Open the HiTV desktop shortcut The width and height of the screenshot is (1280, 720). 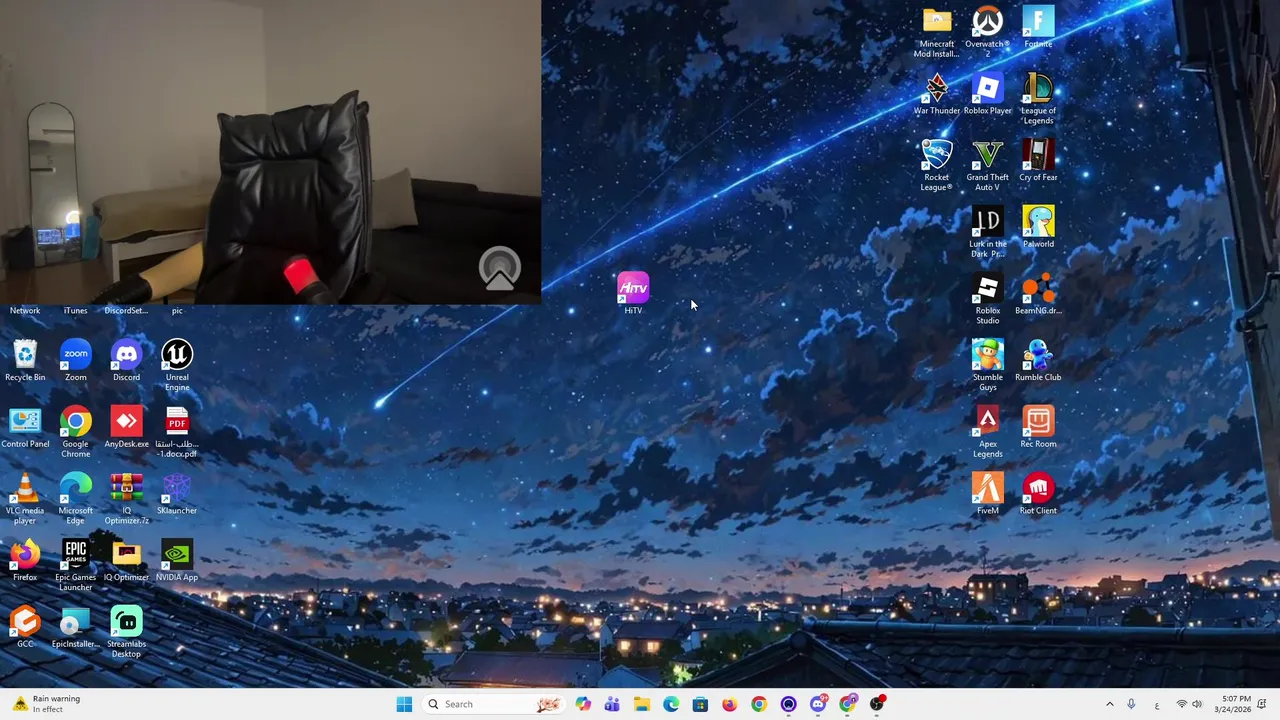633,294
